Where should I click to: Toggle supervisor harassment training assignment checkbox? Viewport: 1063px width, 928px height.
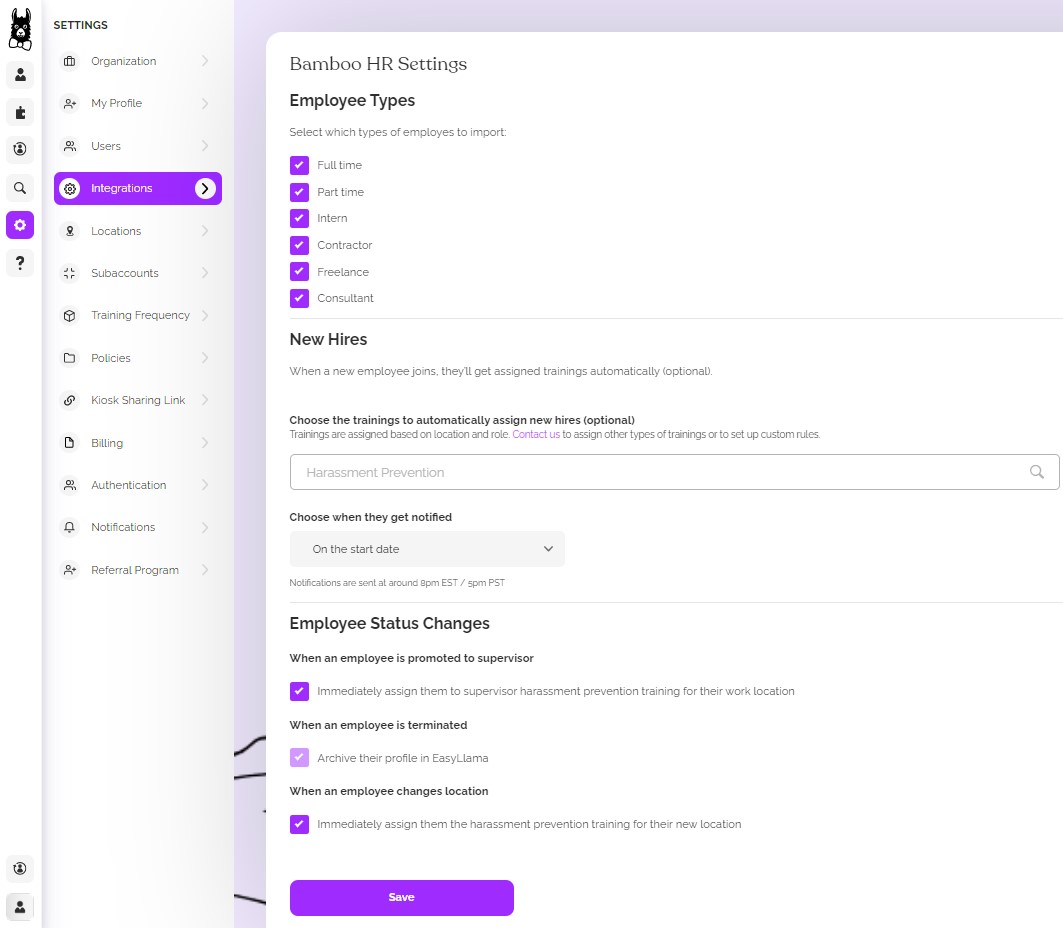point(299,691)
